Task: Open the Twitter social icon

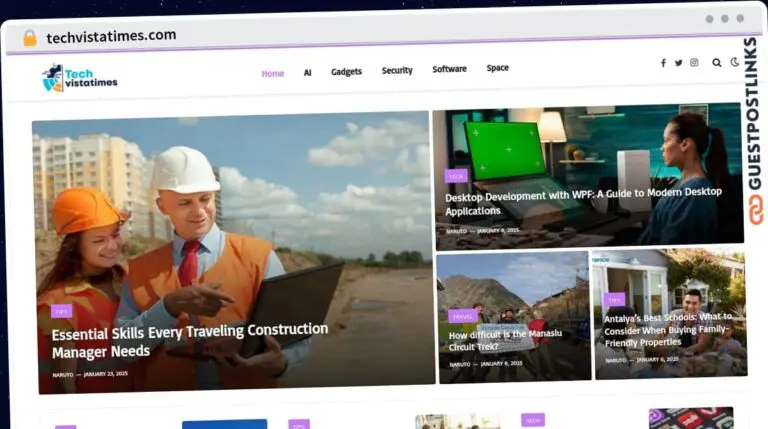Action: 678,63
